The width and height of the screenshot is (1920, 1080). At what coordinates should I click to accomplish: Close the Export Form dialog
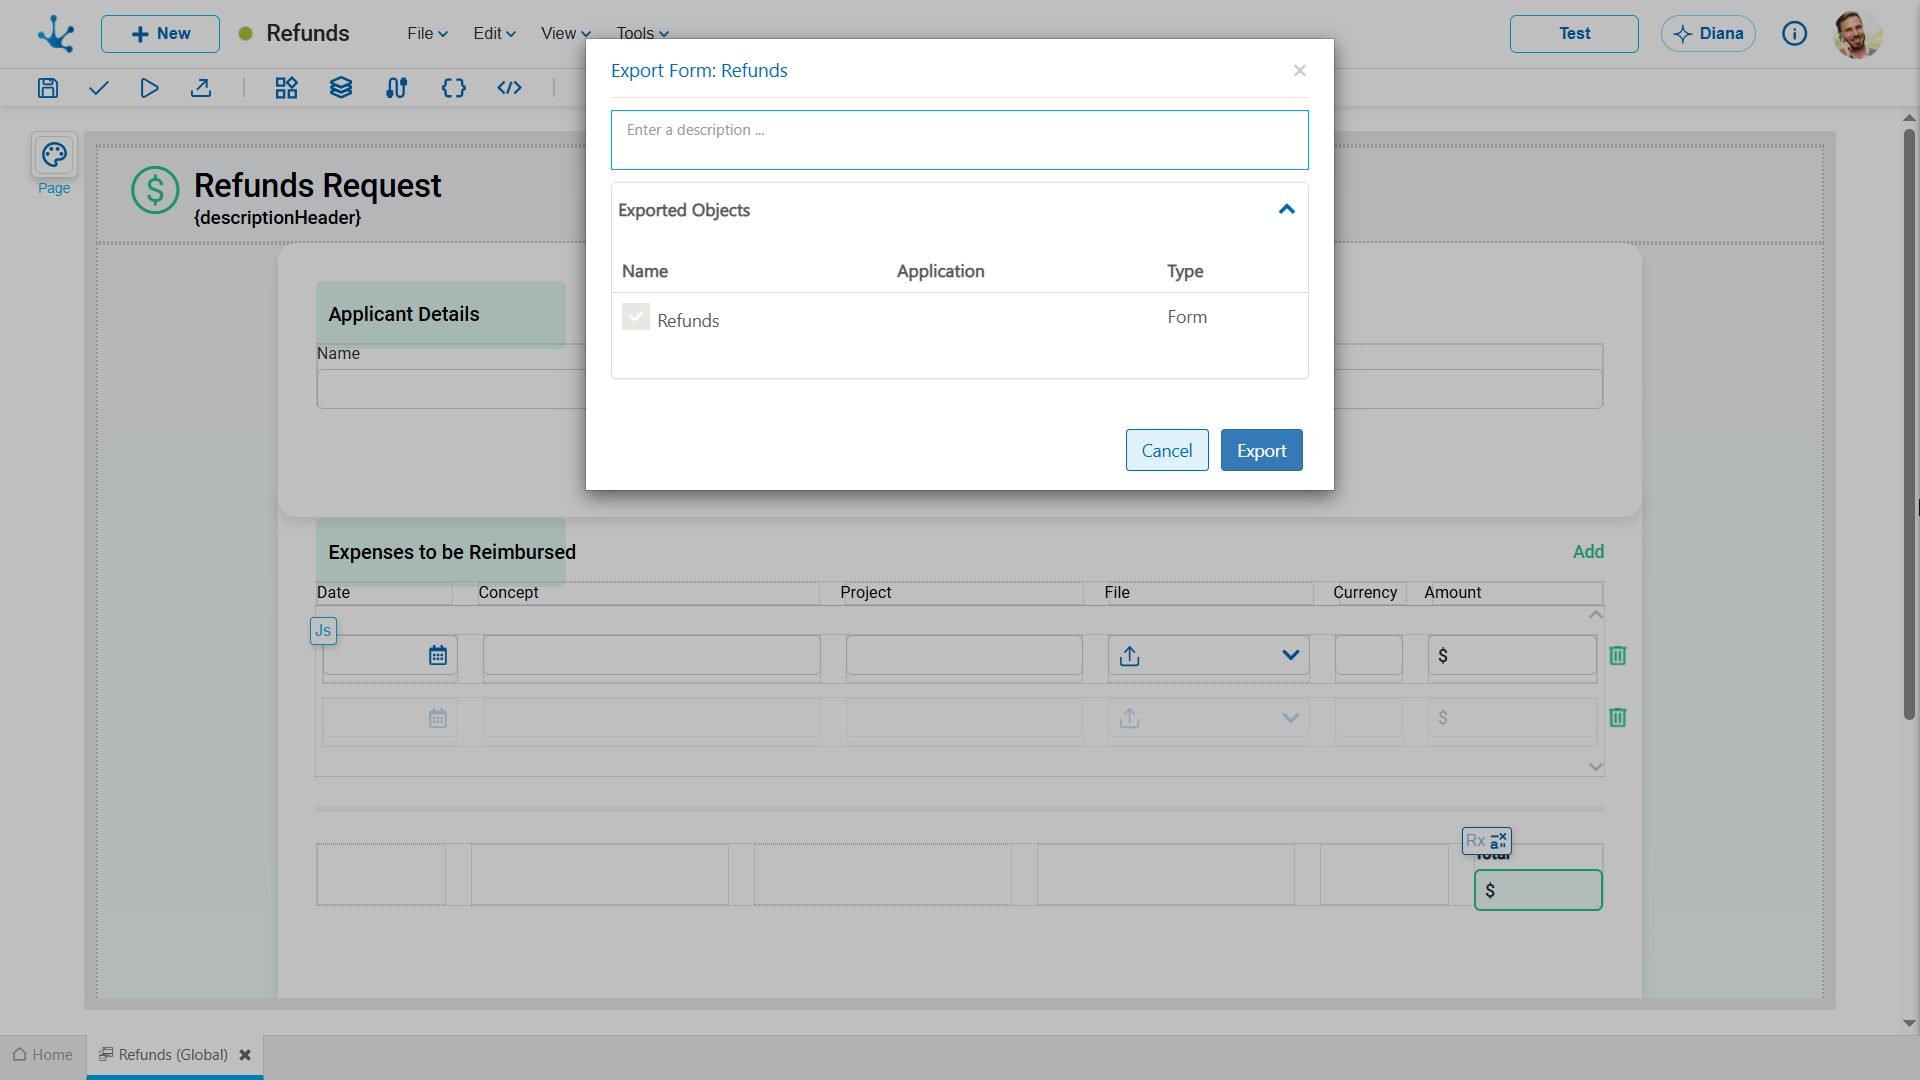[x=1300, y=70]
